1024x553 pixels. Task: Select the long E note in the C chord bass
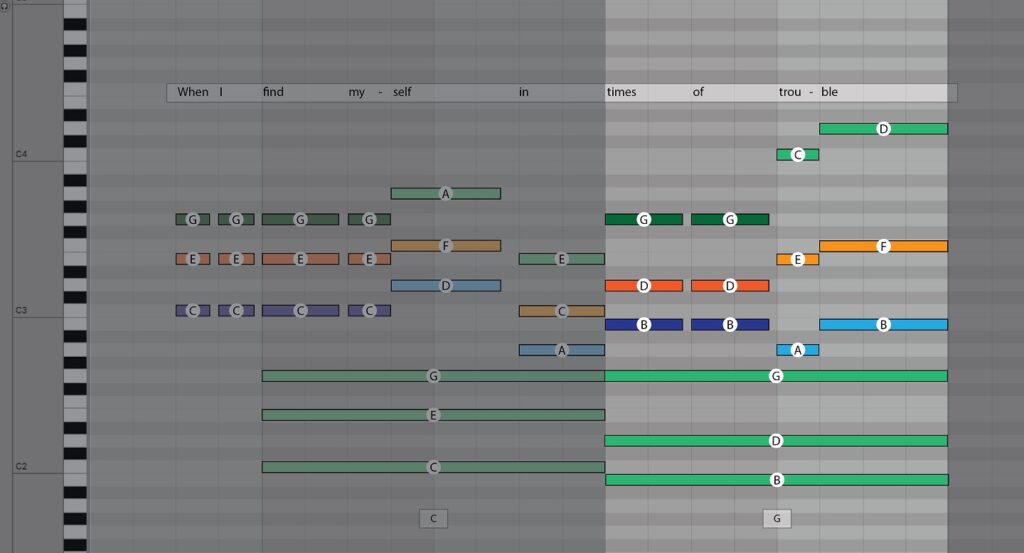click(433, 415)
